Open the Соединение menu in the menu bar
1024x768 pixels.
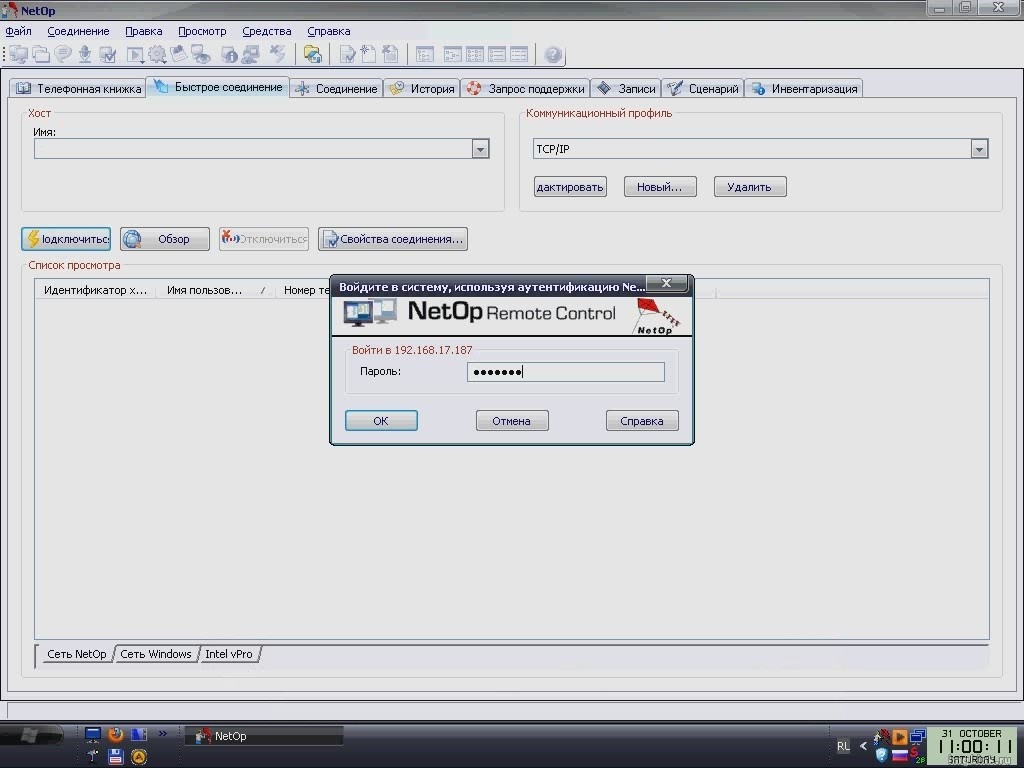click(x=78, y=31)
